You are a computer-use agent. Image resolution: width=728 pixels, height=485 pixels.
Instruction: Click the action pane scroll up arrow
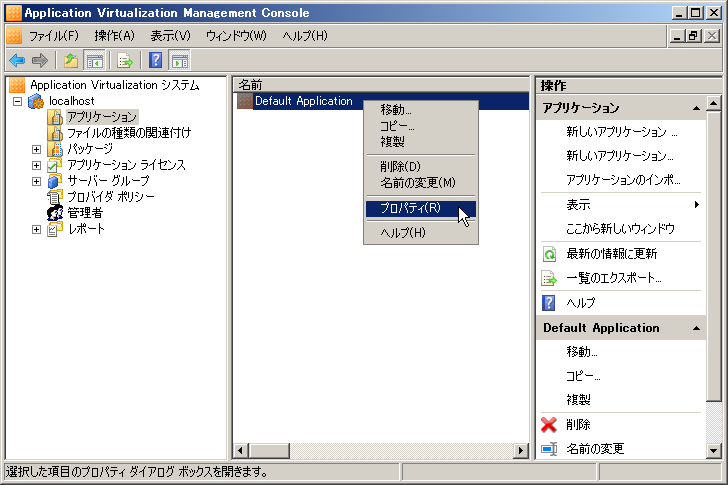(713, 103)
